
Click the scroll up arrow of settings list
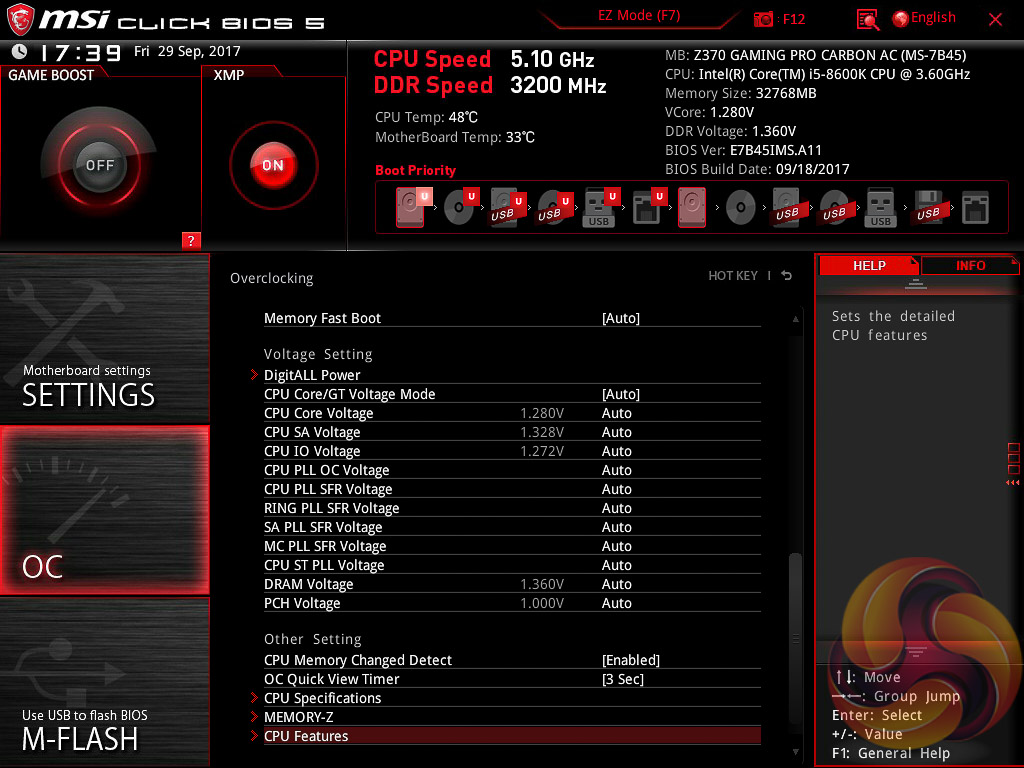point(795,319)
